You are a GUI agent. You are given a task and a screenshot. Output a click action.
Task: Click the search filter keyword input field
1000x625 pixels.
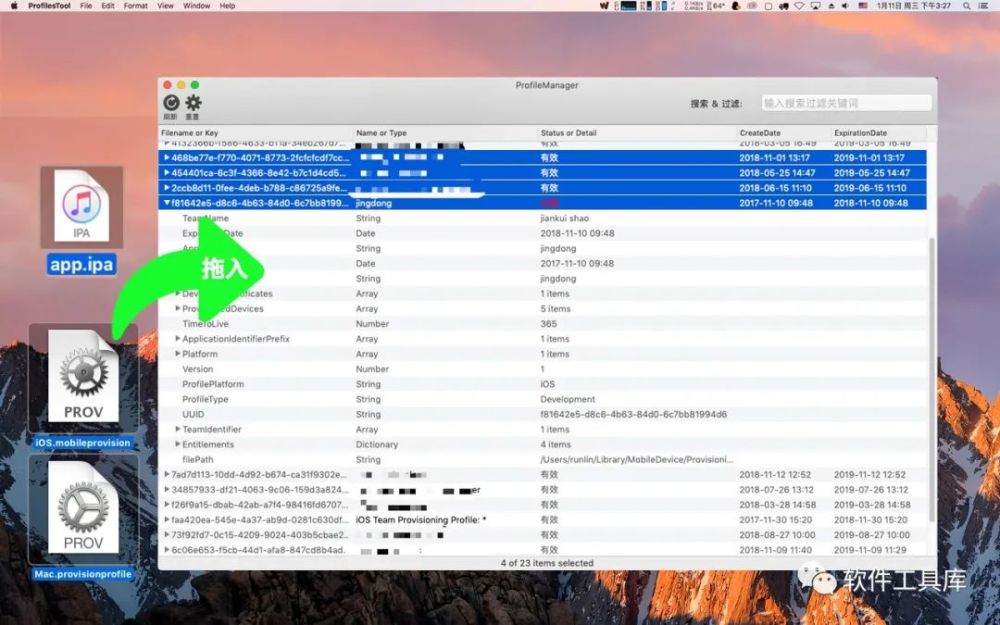pos(846,103)
